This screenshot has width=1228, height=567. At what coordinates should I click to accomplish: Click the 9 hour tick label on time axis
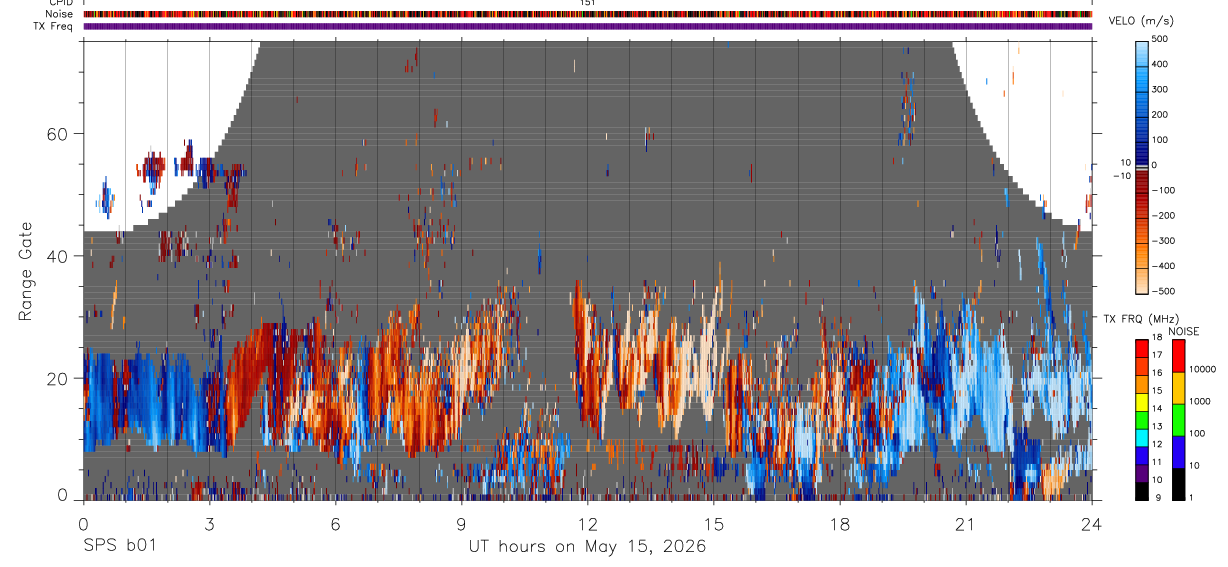click(x=461, y=524)
